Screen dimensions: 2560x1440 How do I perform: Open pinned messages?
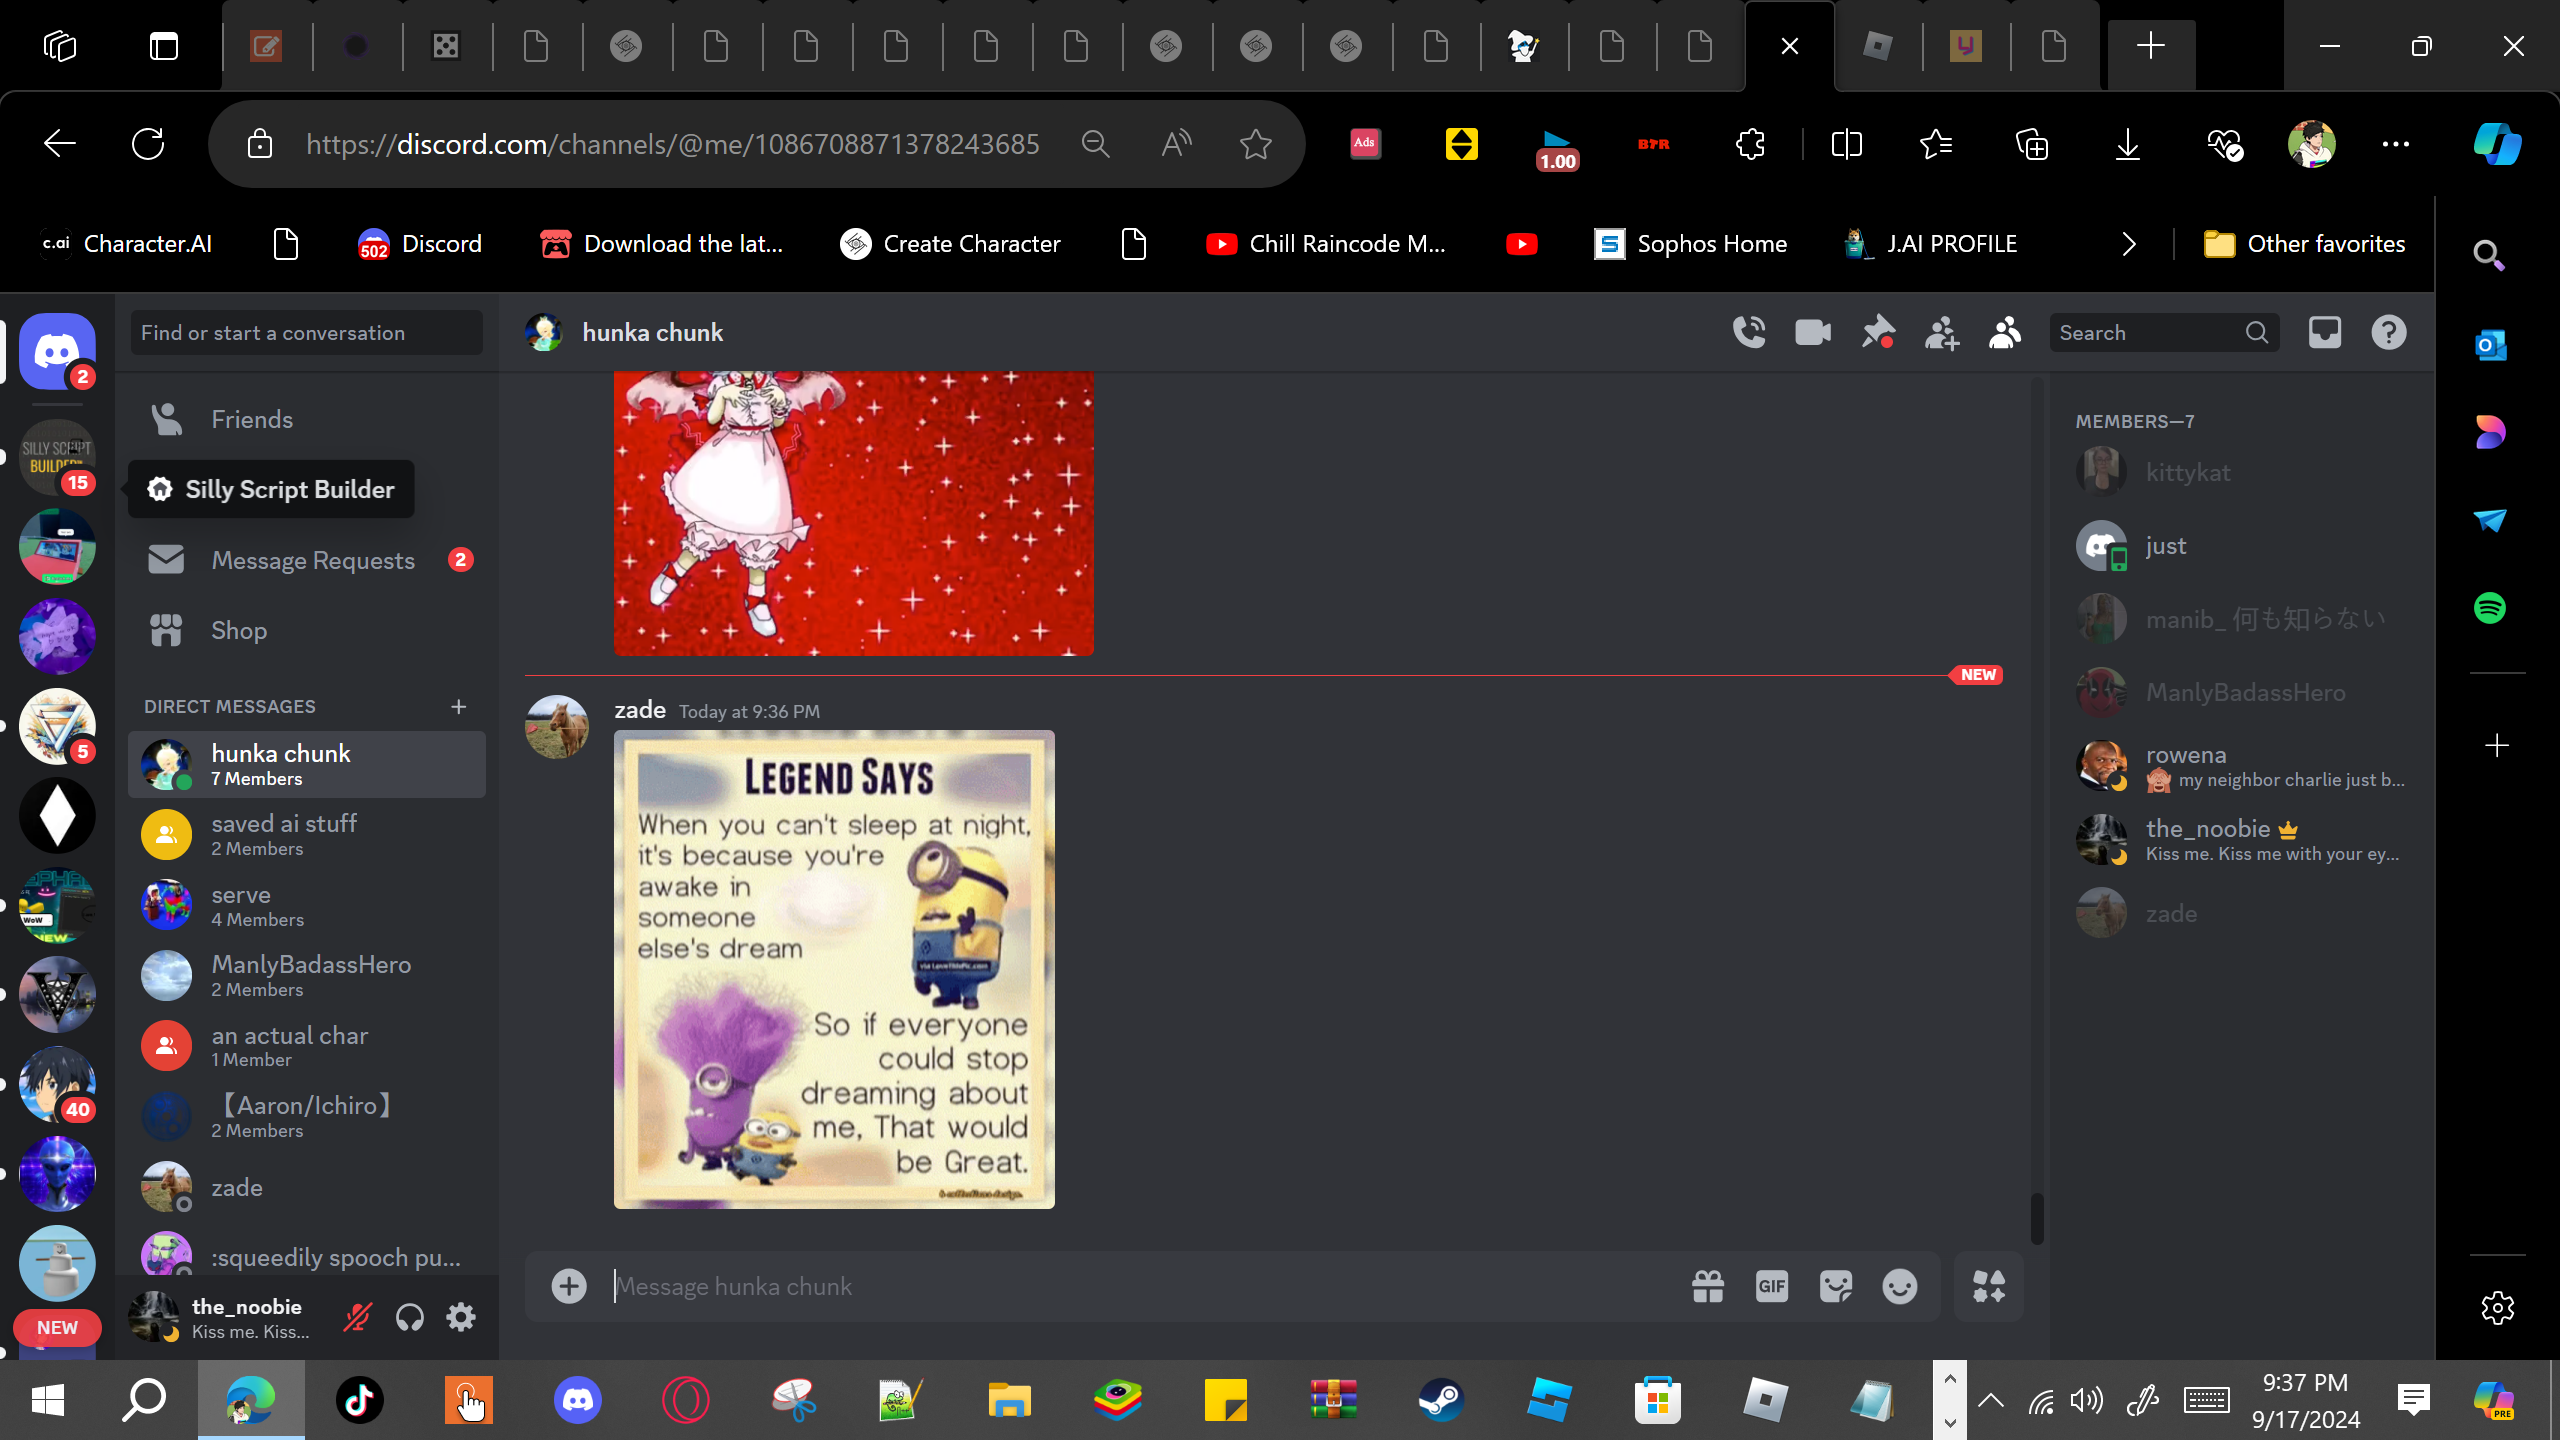[1877, 332]
